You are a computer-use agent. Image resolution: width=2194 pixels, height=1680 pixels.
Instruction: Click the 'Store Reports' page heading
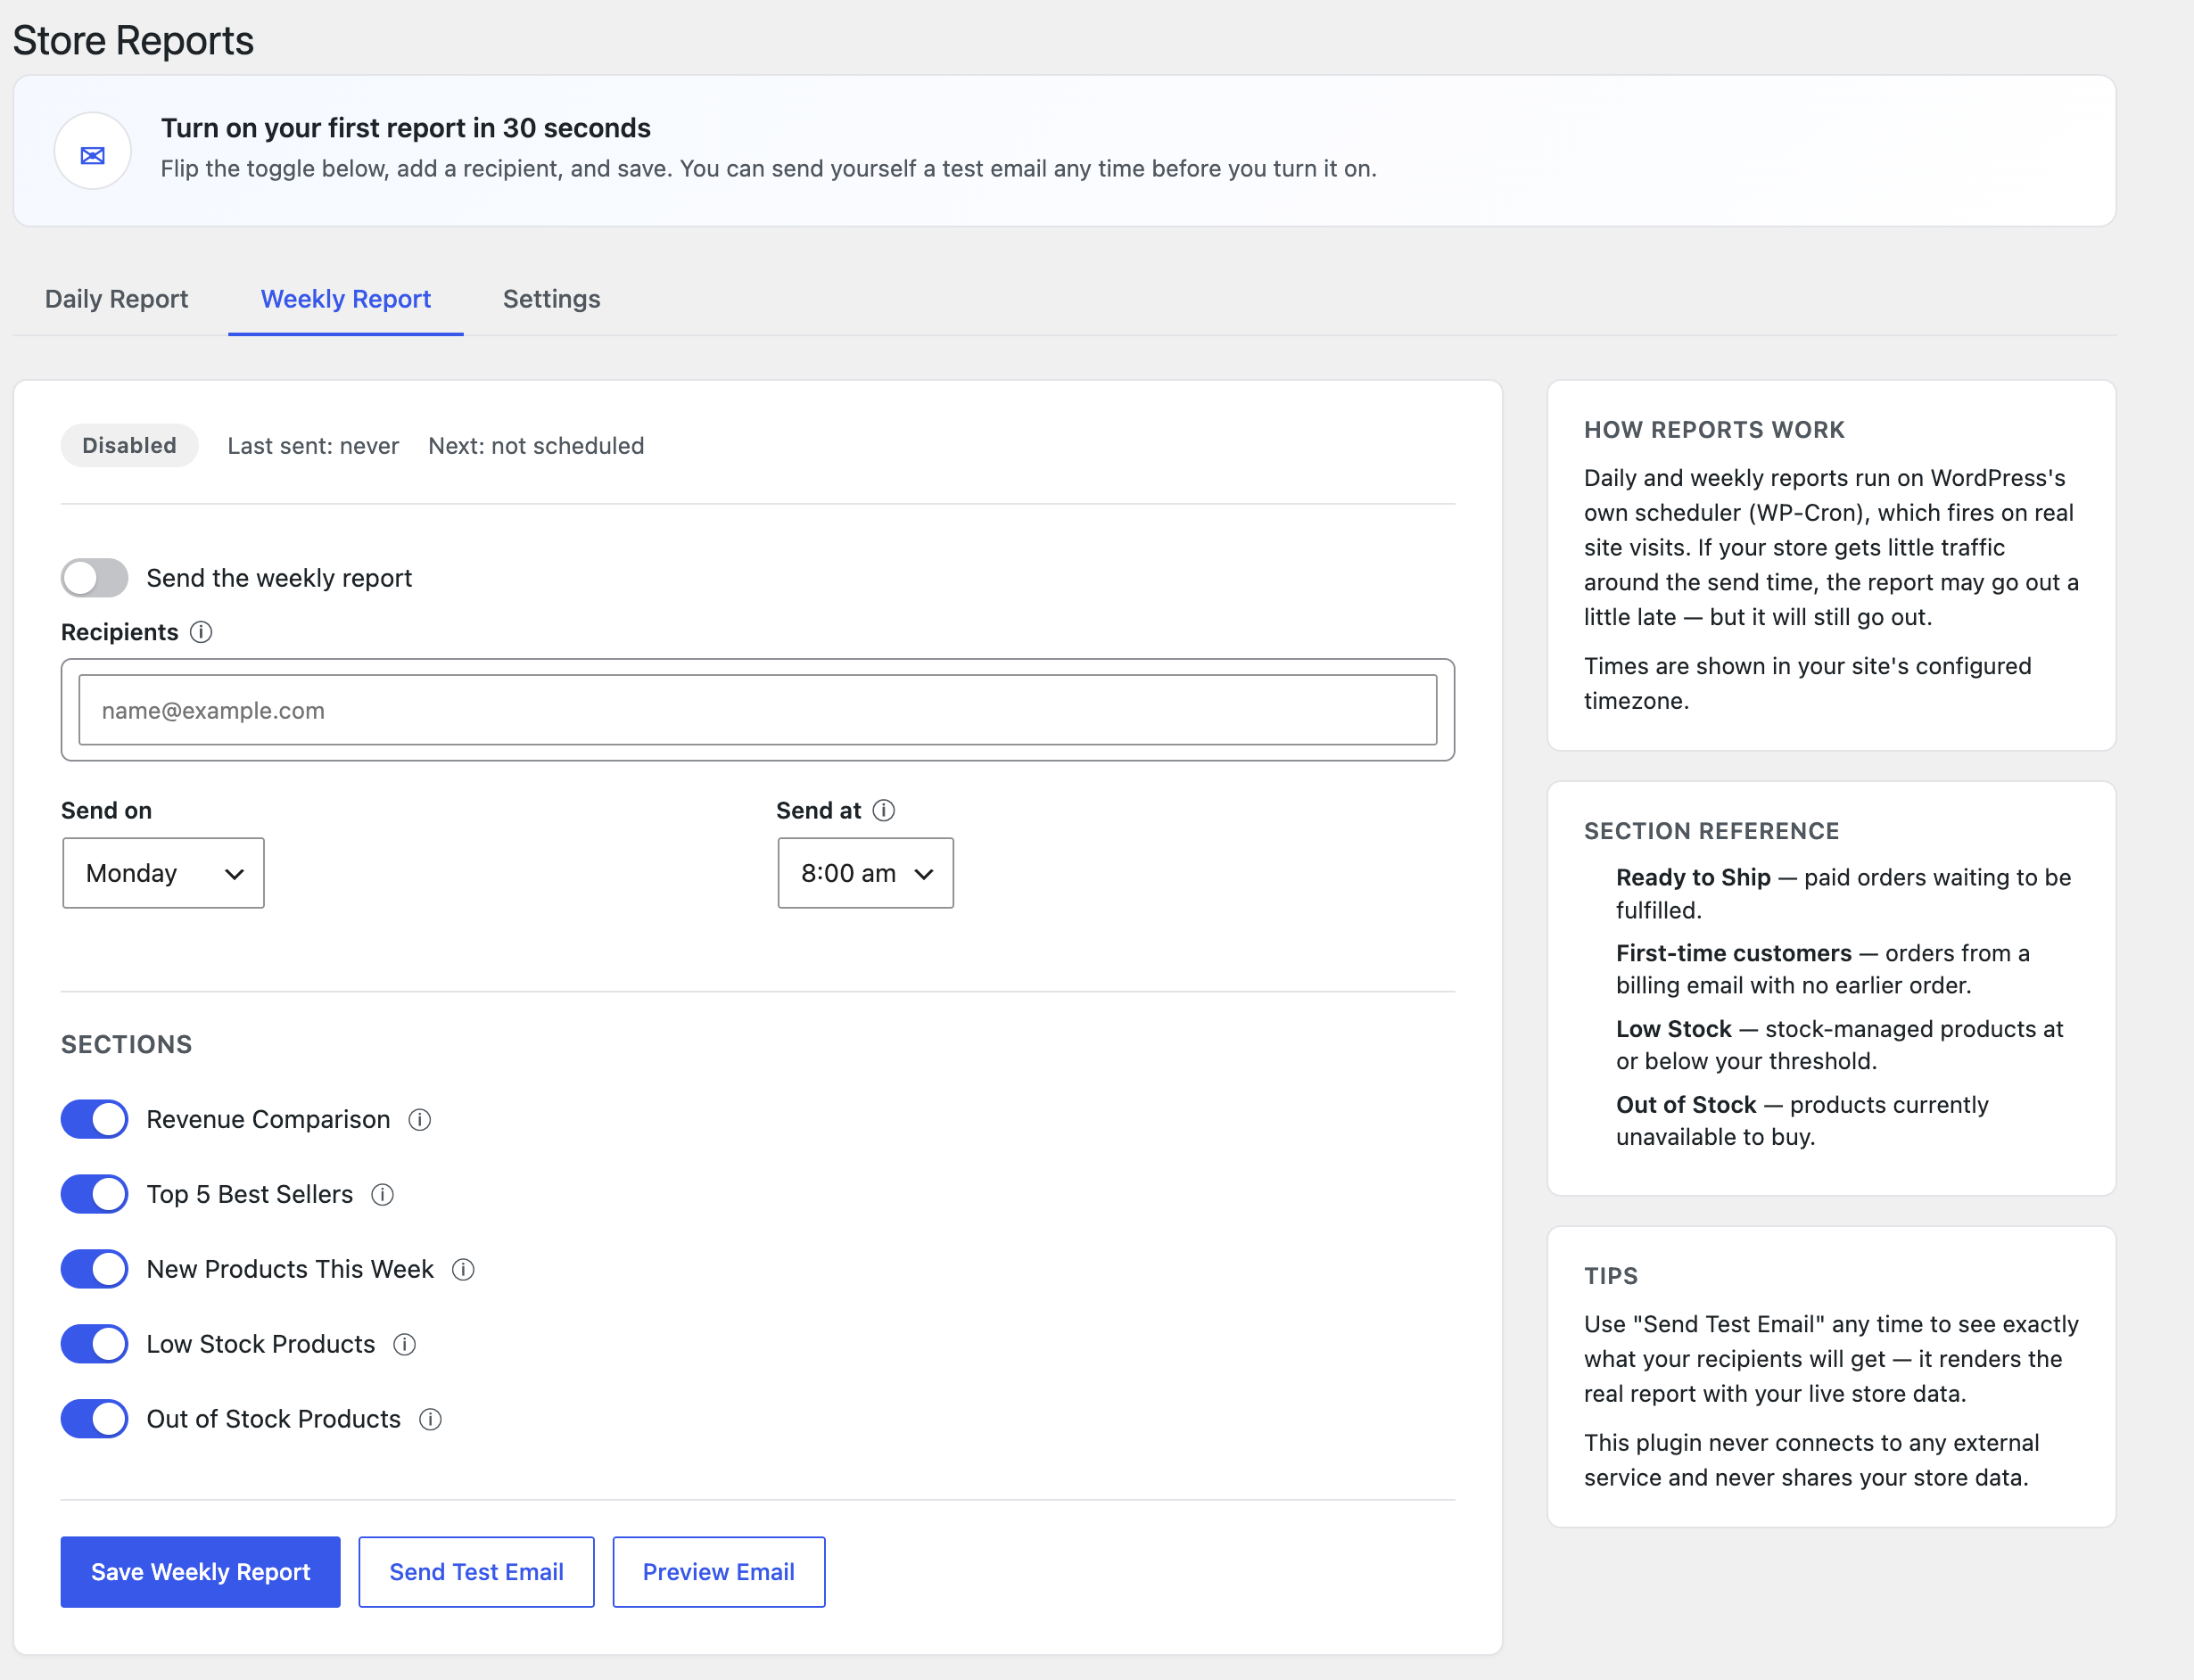133,41
